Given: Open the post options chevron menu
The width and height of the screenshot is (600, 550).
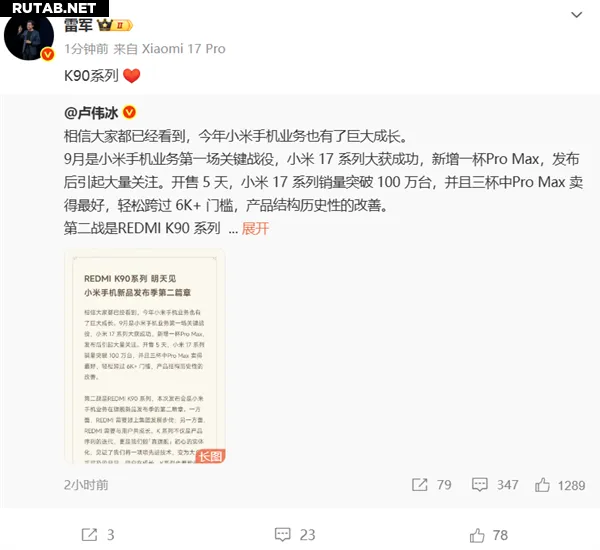Looking at the screenshot, I should (x=576, y=15).
